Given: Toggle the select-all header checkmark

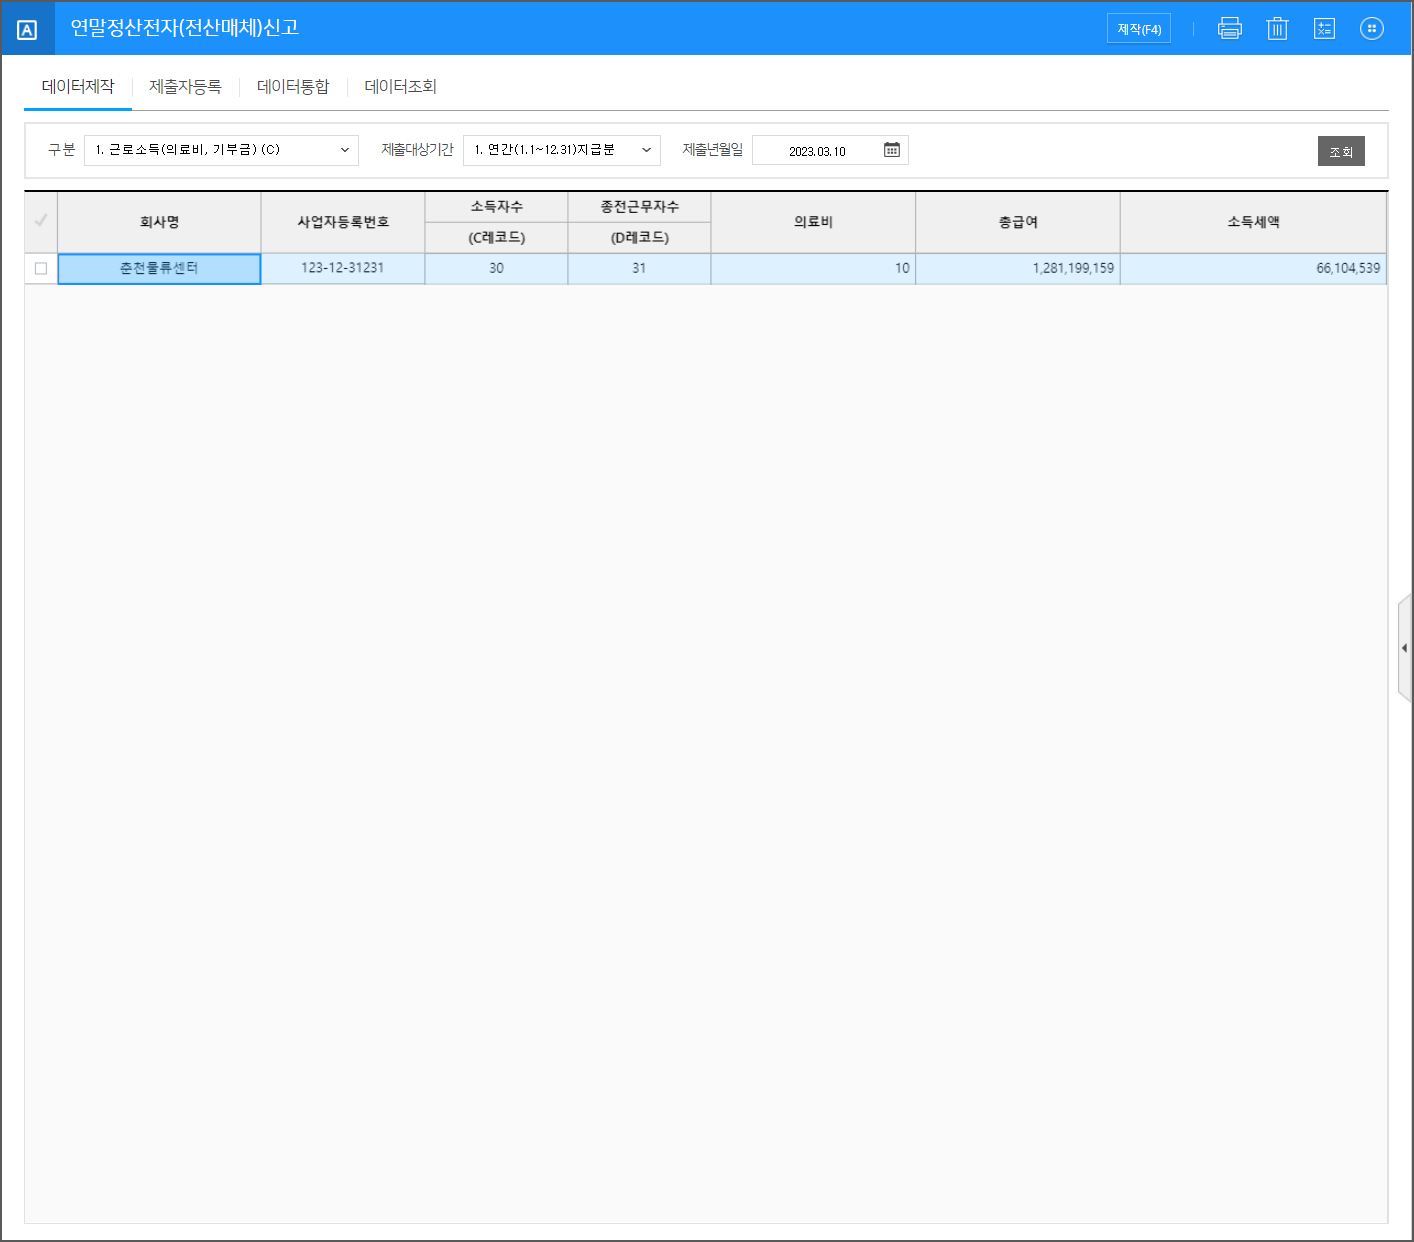Looking at the screenshot, I should tap(41, 221).
